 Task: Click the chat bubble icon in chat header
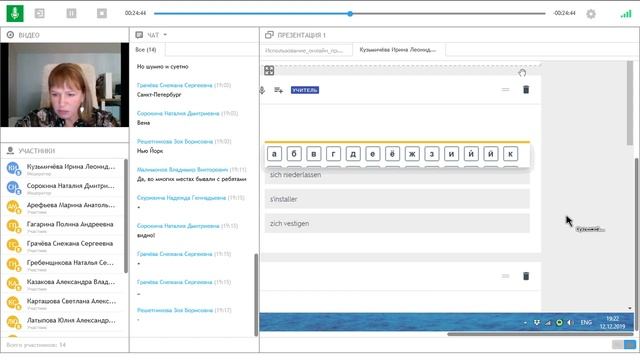[139, 35]
